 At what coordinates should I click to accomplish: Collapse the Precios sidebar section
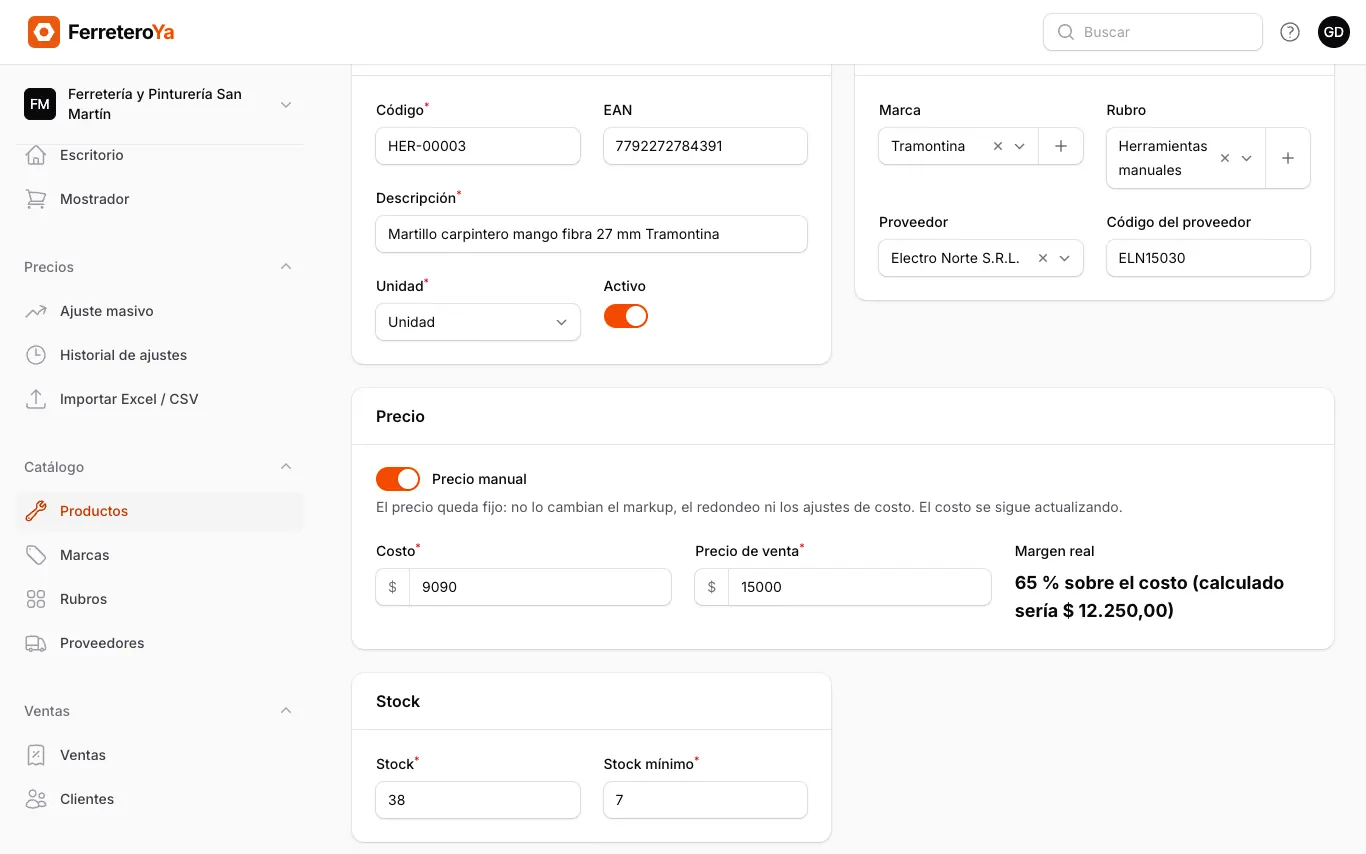pos(286,267)
